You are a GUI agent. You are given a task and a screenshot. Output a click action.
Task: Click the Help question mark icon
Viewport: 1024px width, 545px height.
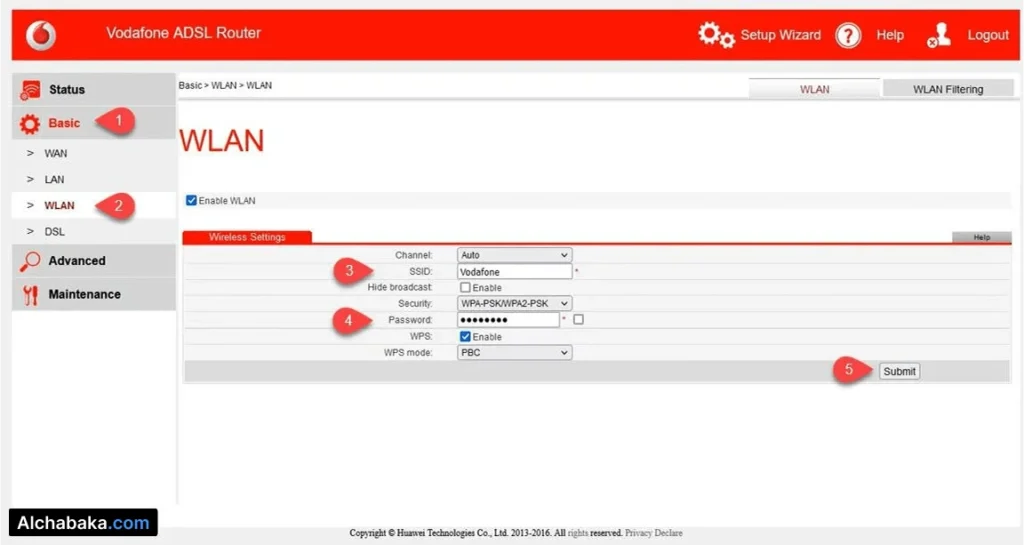coord(848,35)
